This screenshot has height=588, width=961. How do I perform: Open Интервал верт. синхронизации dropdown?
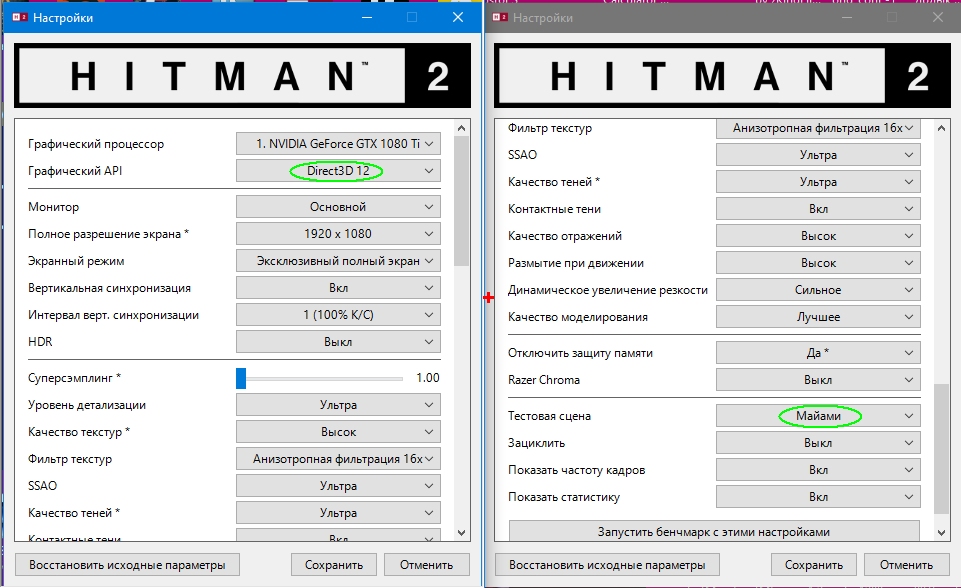click(338, 315)
